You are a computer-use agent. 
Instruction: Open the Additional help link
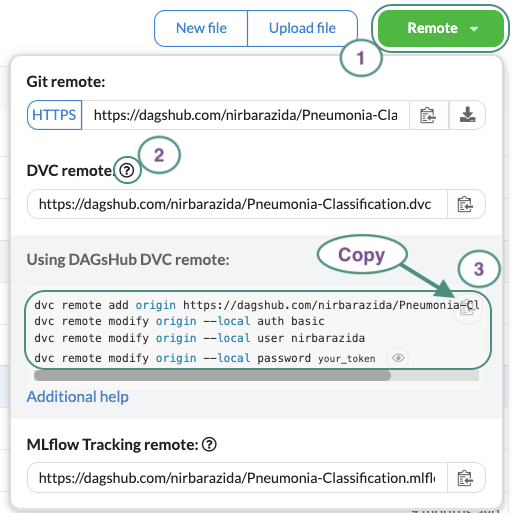point(78,397)
